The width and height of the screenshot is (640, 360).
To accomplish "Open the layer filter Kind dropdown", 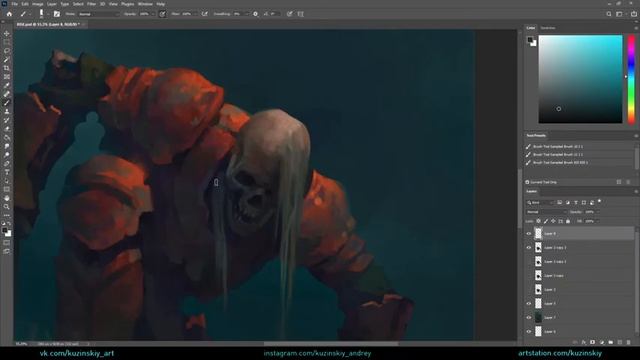I will click(540, 202).
